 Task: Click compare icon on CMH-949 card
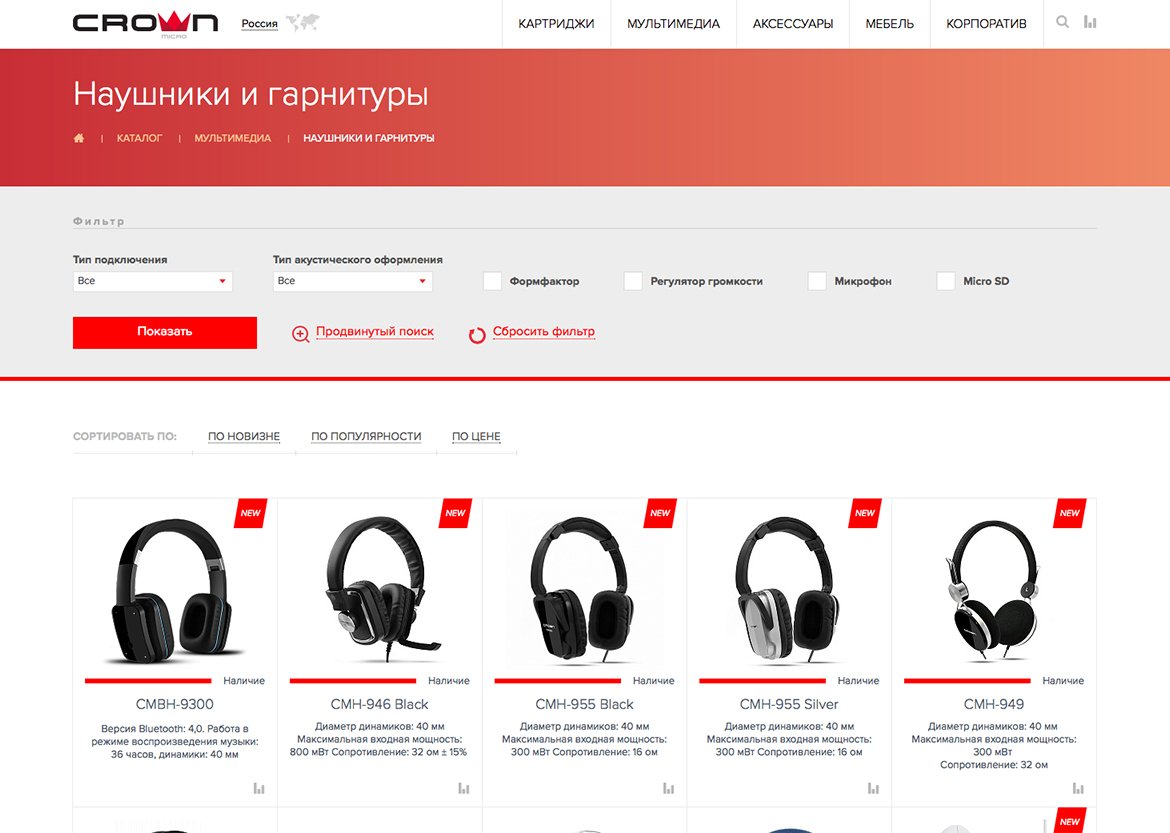point(1078,788)
